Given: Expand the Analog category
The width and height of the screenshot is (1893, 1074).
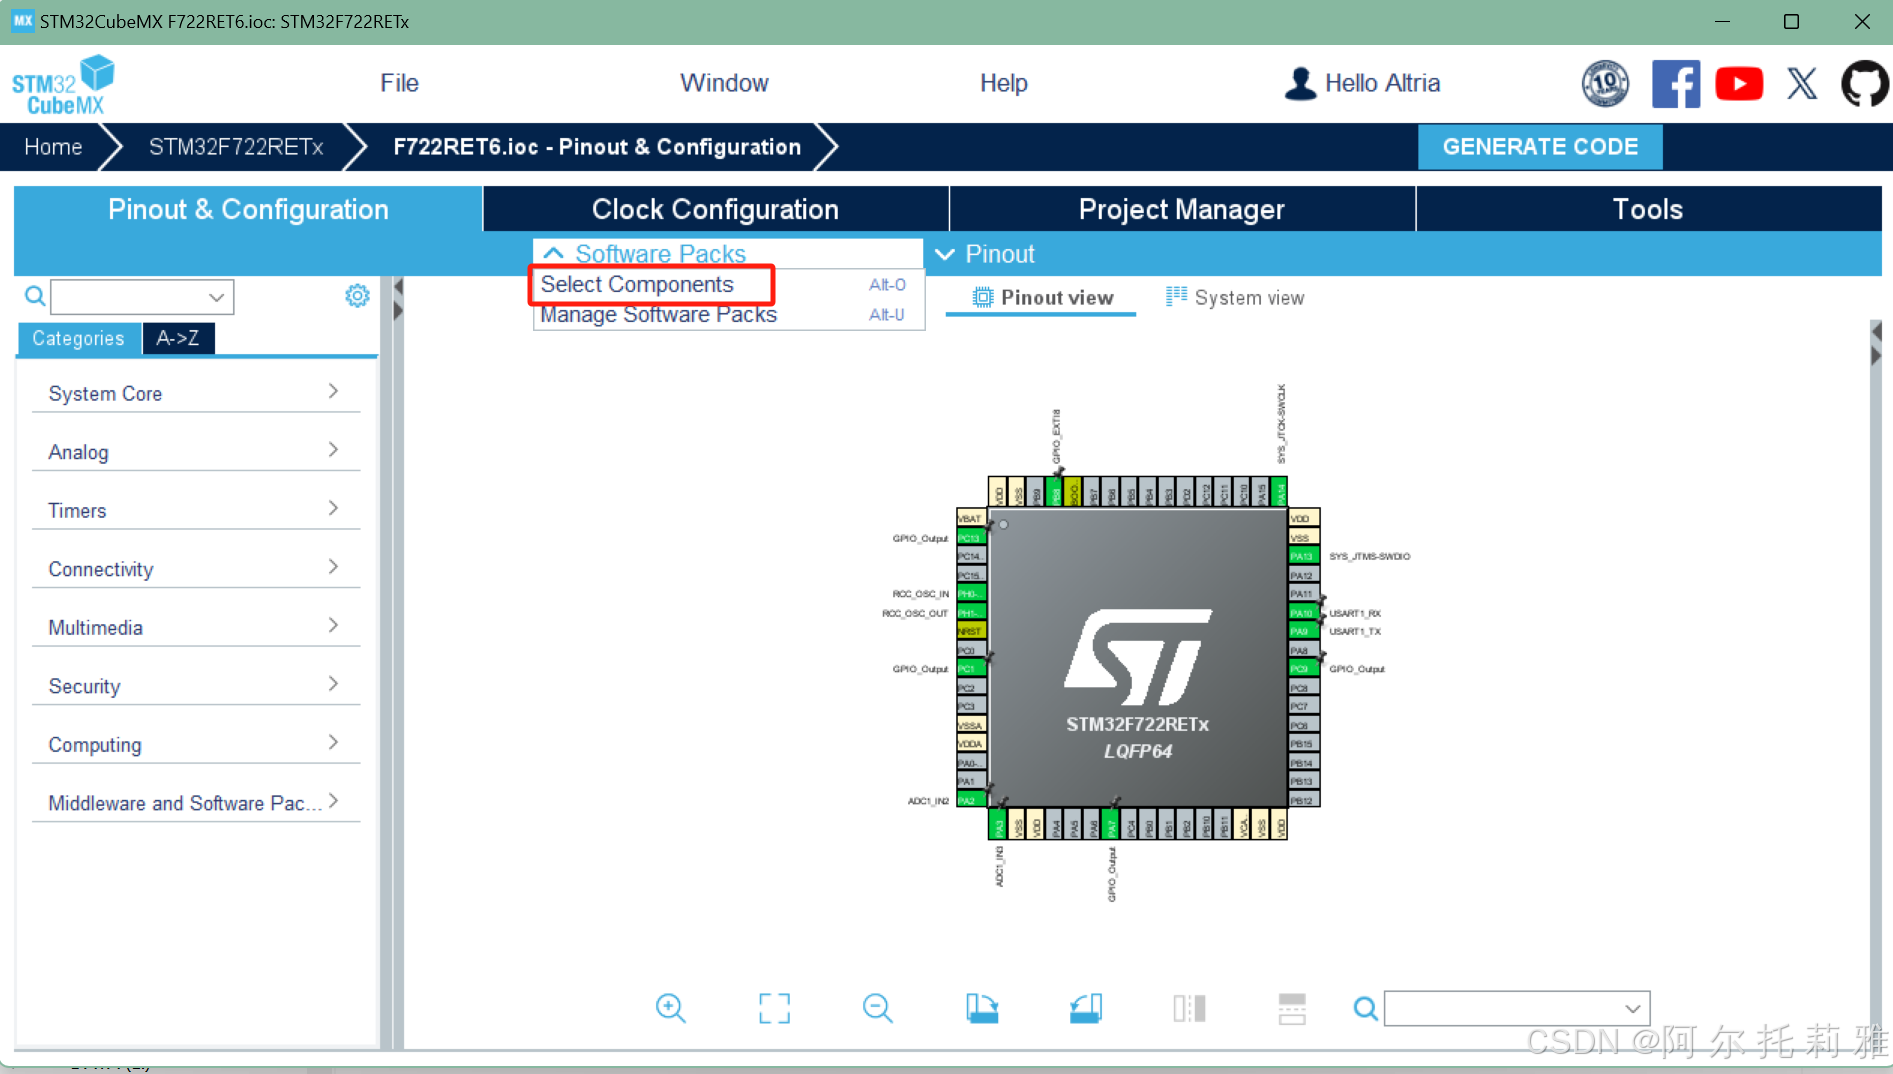Looking at the screenshot, I should point(196,452).
